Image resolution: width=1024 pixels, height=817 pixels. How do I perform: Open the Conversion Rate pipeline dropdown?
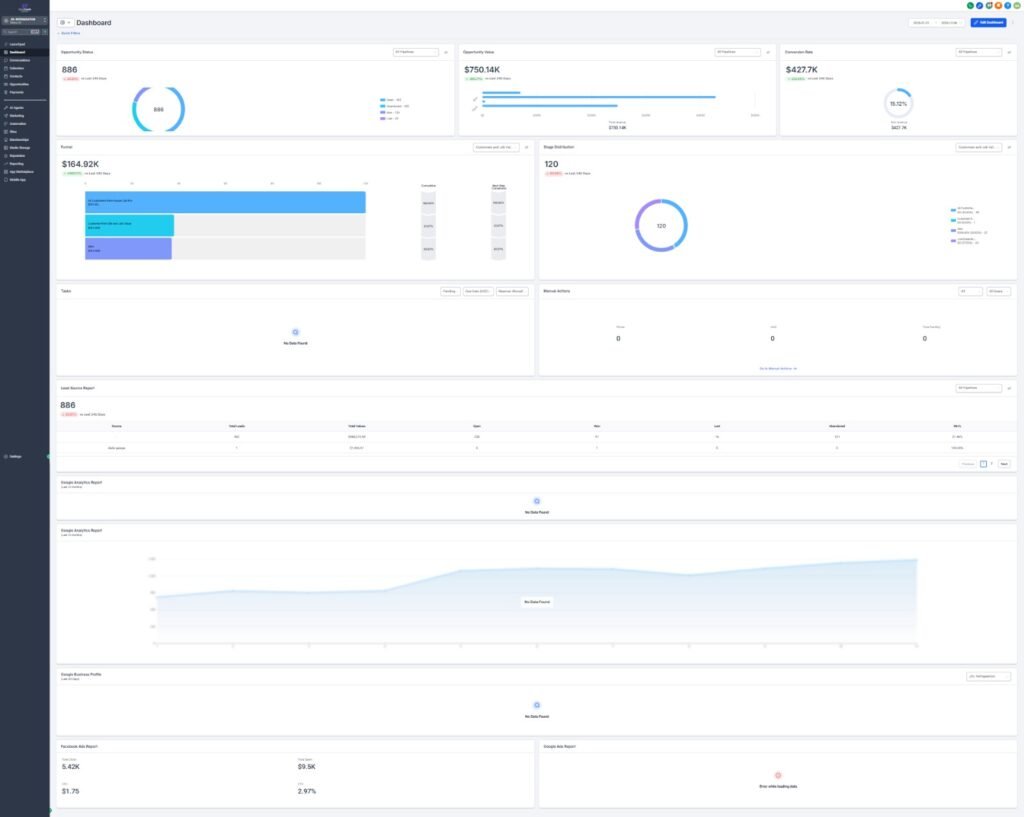979,51
